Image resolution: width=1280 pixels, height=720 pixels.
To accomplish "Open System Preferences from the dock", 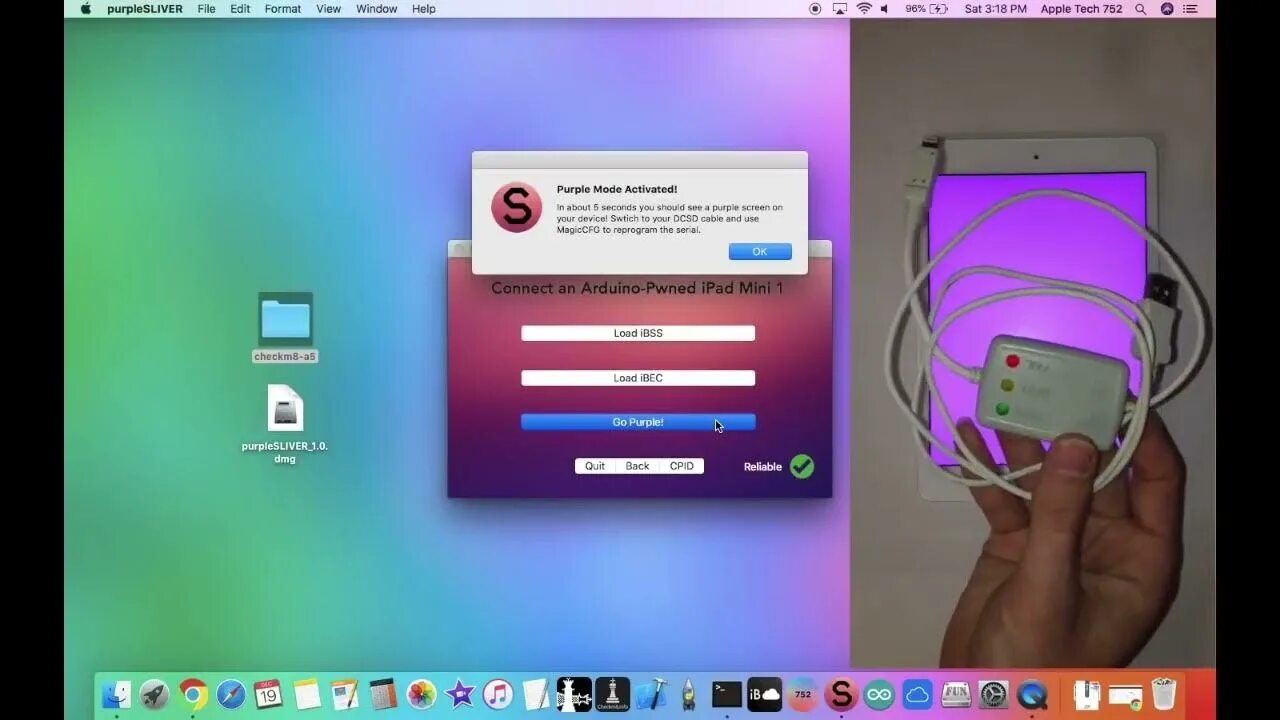I will pyautogui.click(x=994, y=693).
